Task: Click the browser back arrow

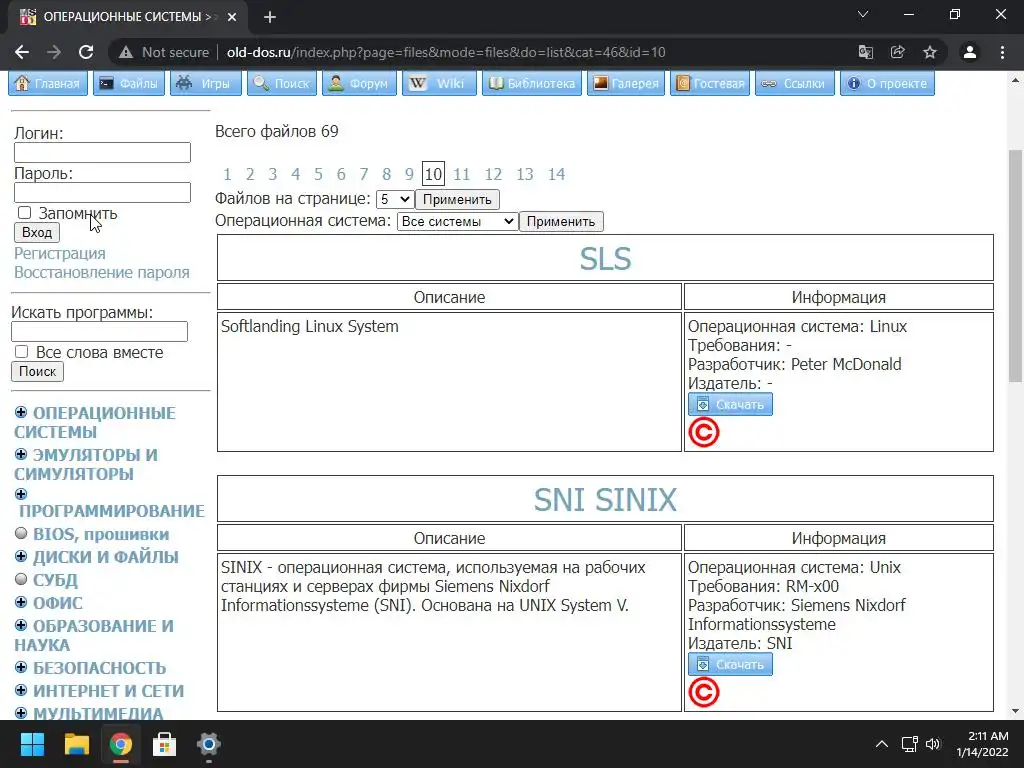Action: click(22, 52)
